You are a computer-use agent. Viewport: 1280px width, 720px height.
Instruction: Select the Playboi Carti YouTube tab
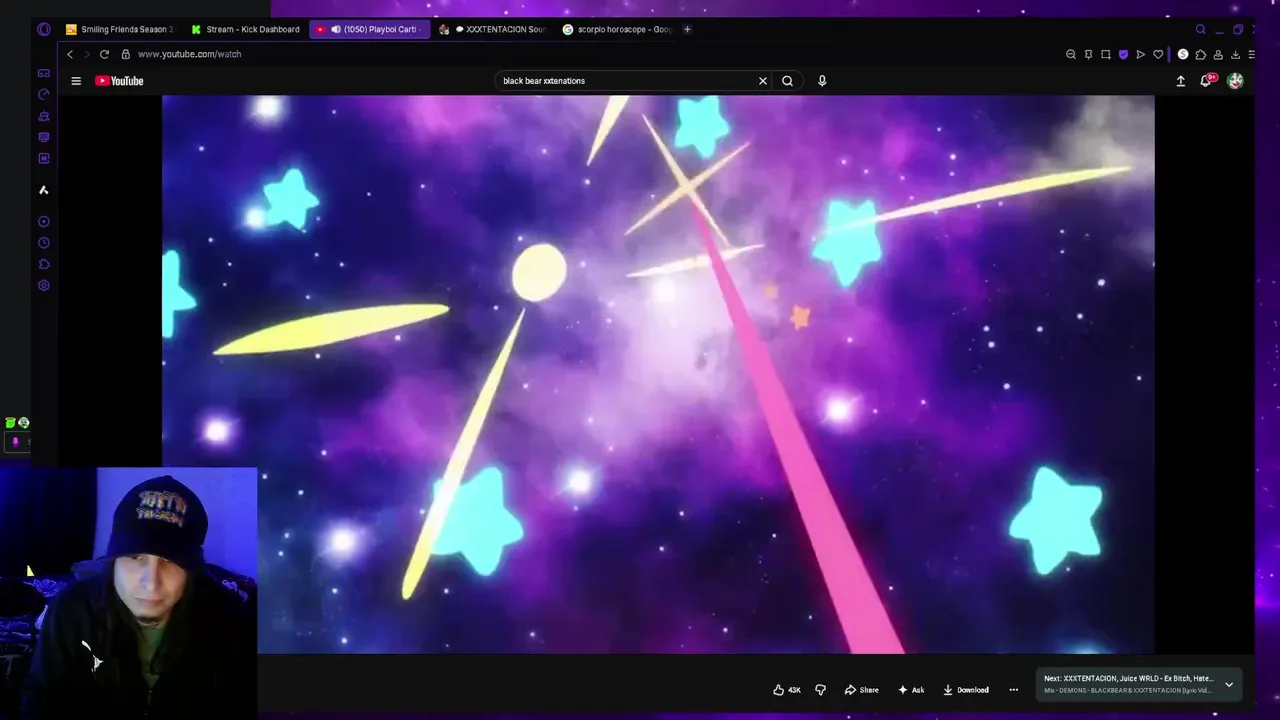pos(370,29)
